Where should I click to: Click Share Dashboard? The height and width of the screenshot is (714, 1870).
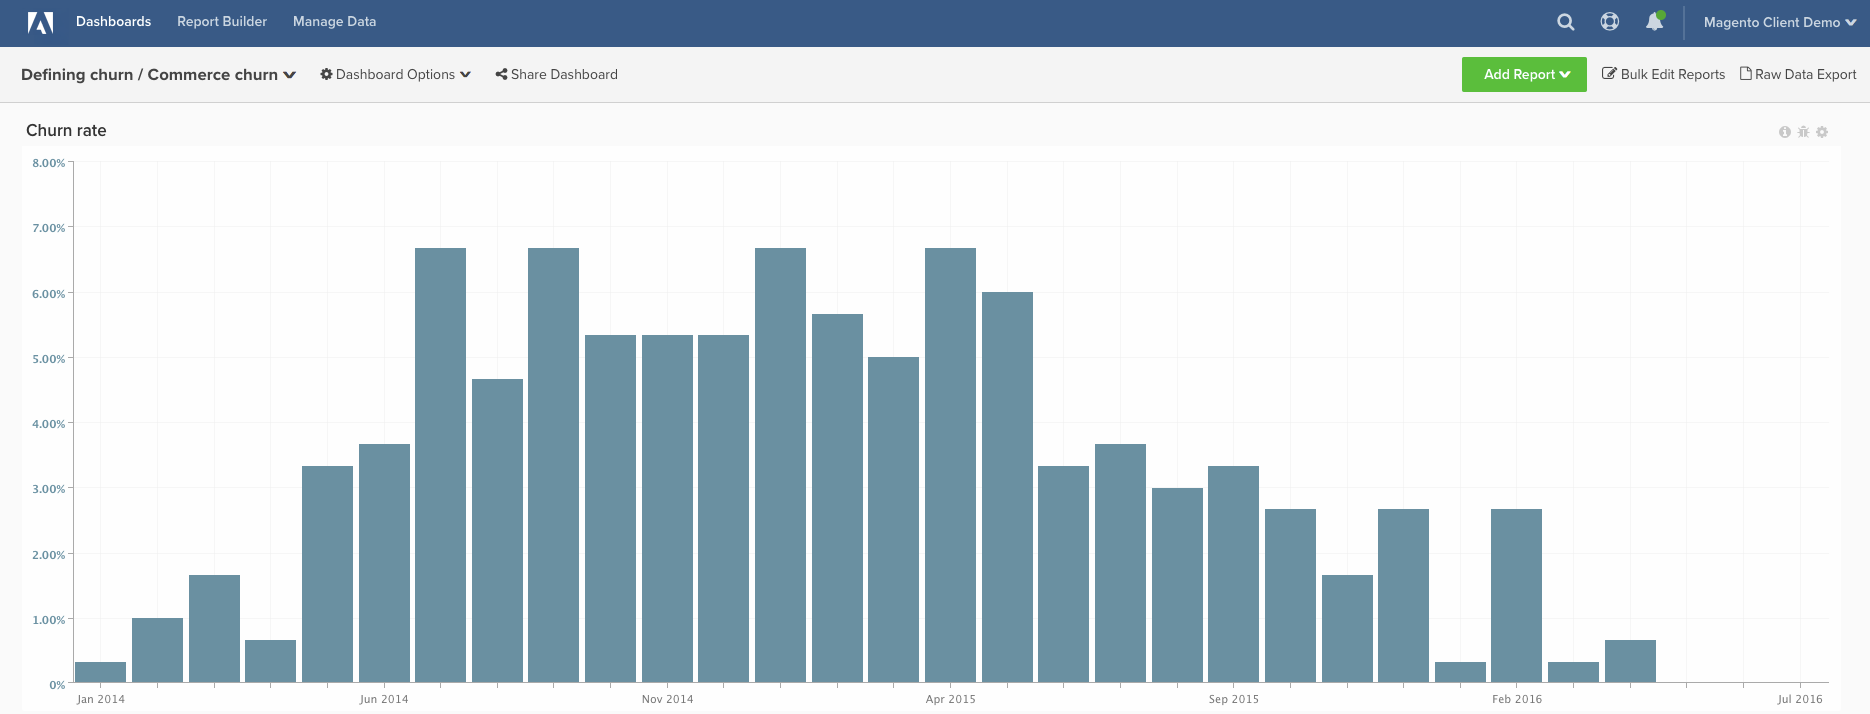tap(556, 75)
